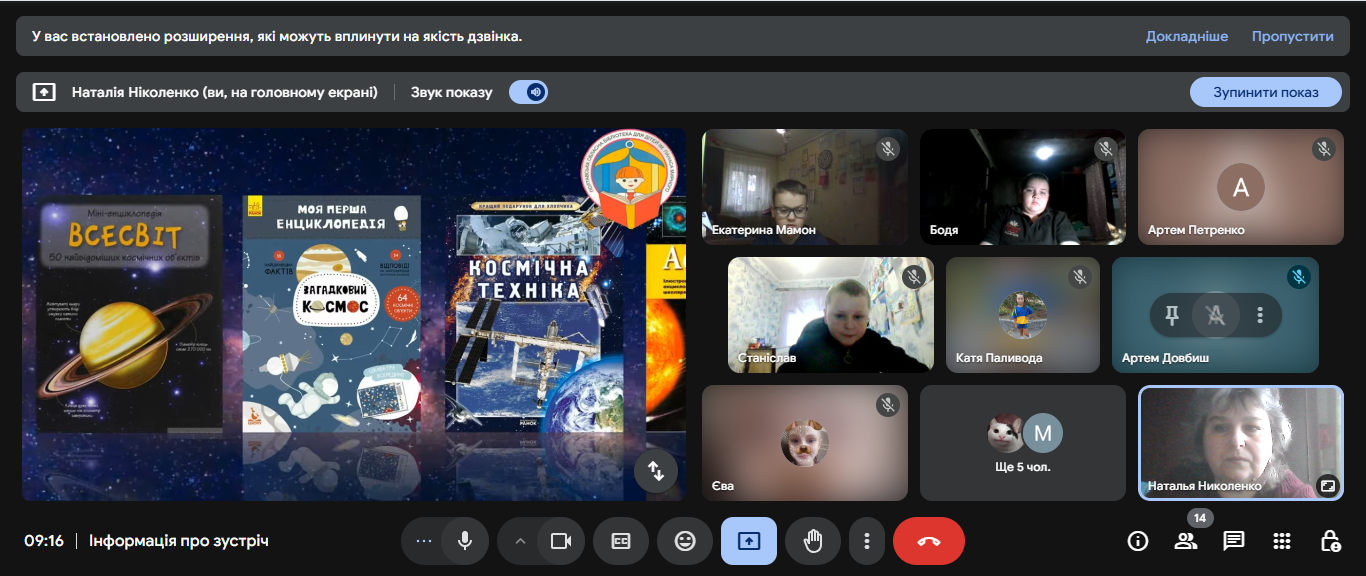Viewport: 1366px width, 576px height.
Task: Click the ВСЕСВІТ book cover in presentation
Action: 129,314
